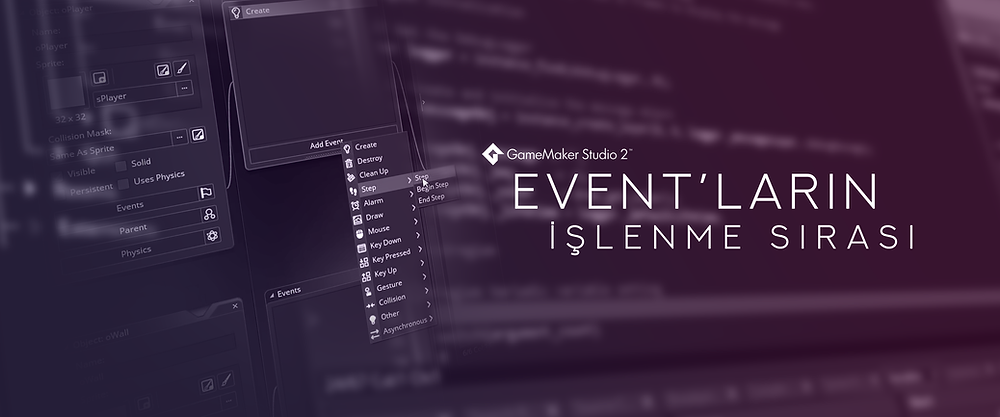Click the sPlayer sprite name field
This screenshot has width=1000, height=417.
(135, 98)
